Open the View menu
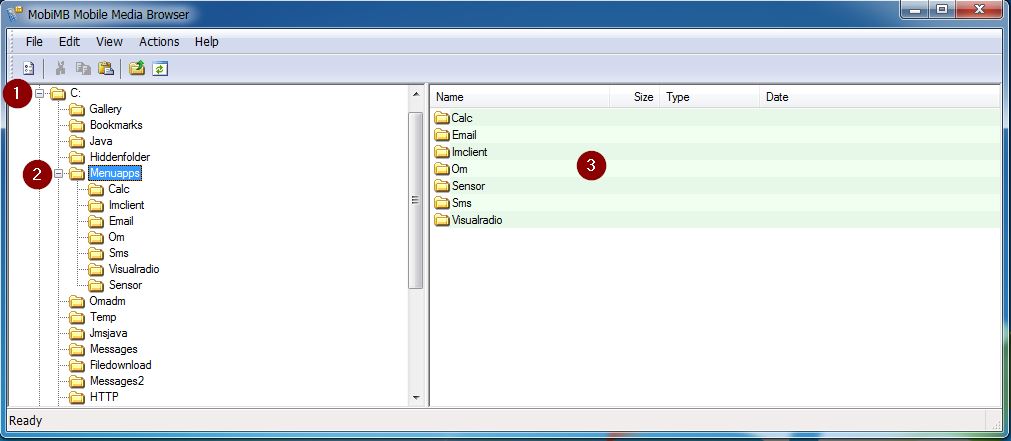Screen dimensions: 1011x441 click(109, 41)
